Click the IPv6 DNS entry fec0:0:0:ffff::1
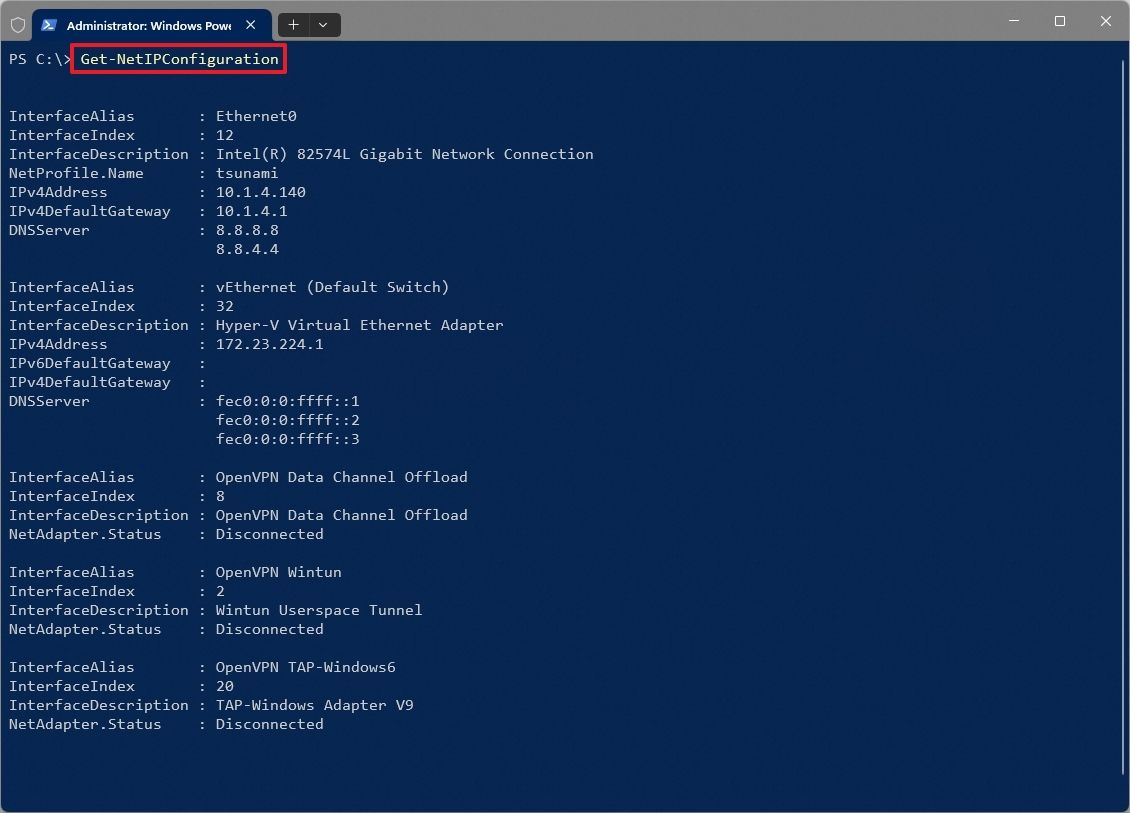1130x813 pixels. coord(288,400)
